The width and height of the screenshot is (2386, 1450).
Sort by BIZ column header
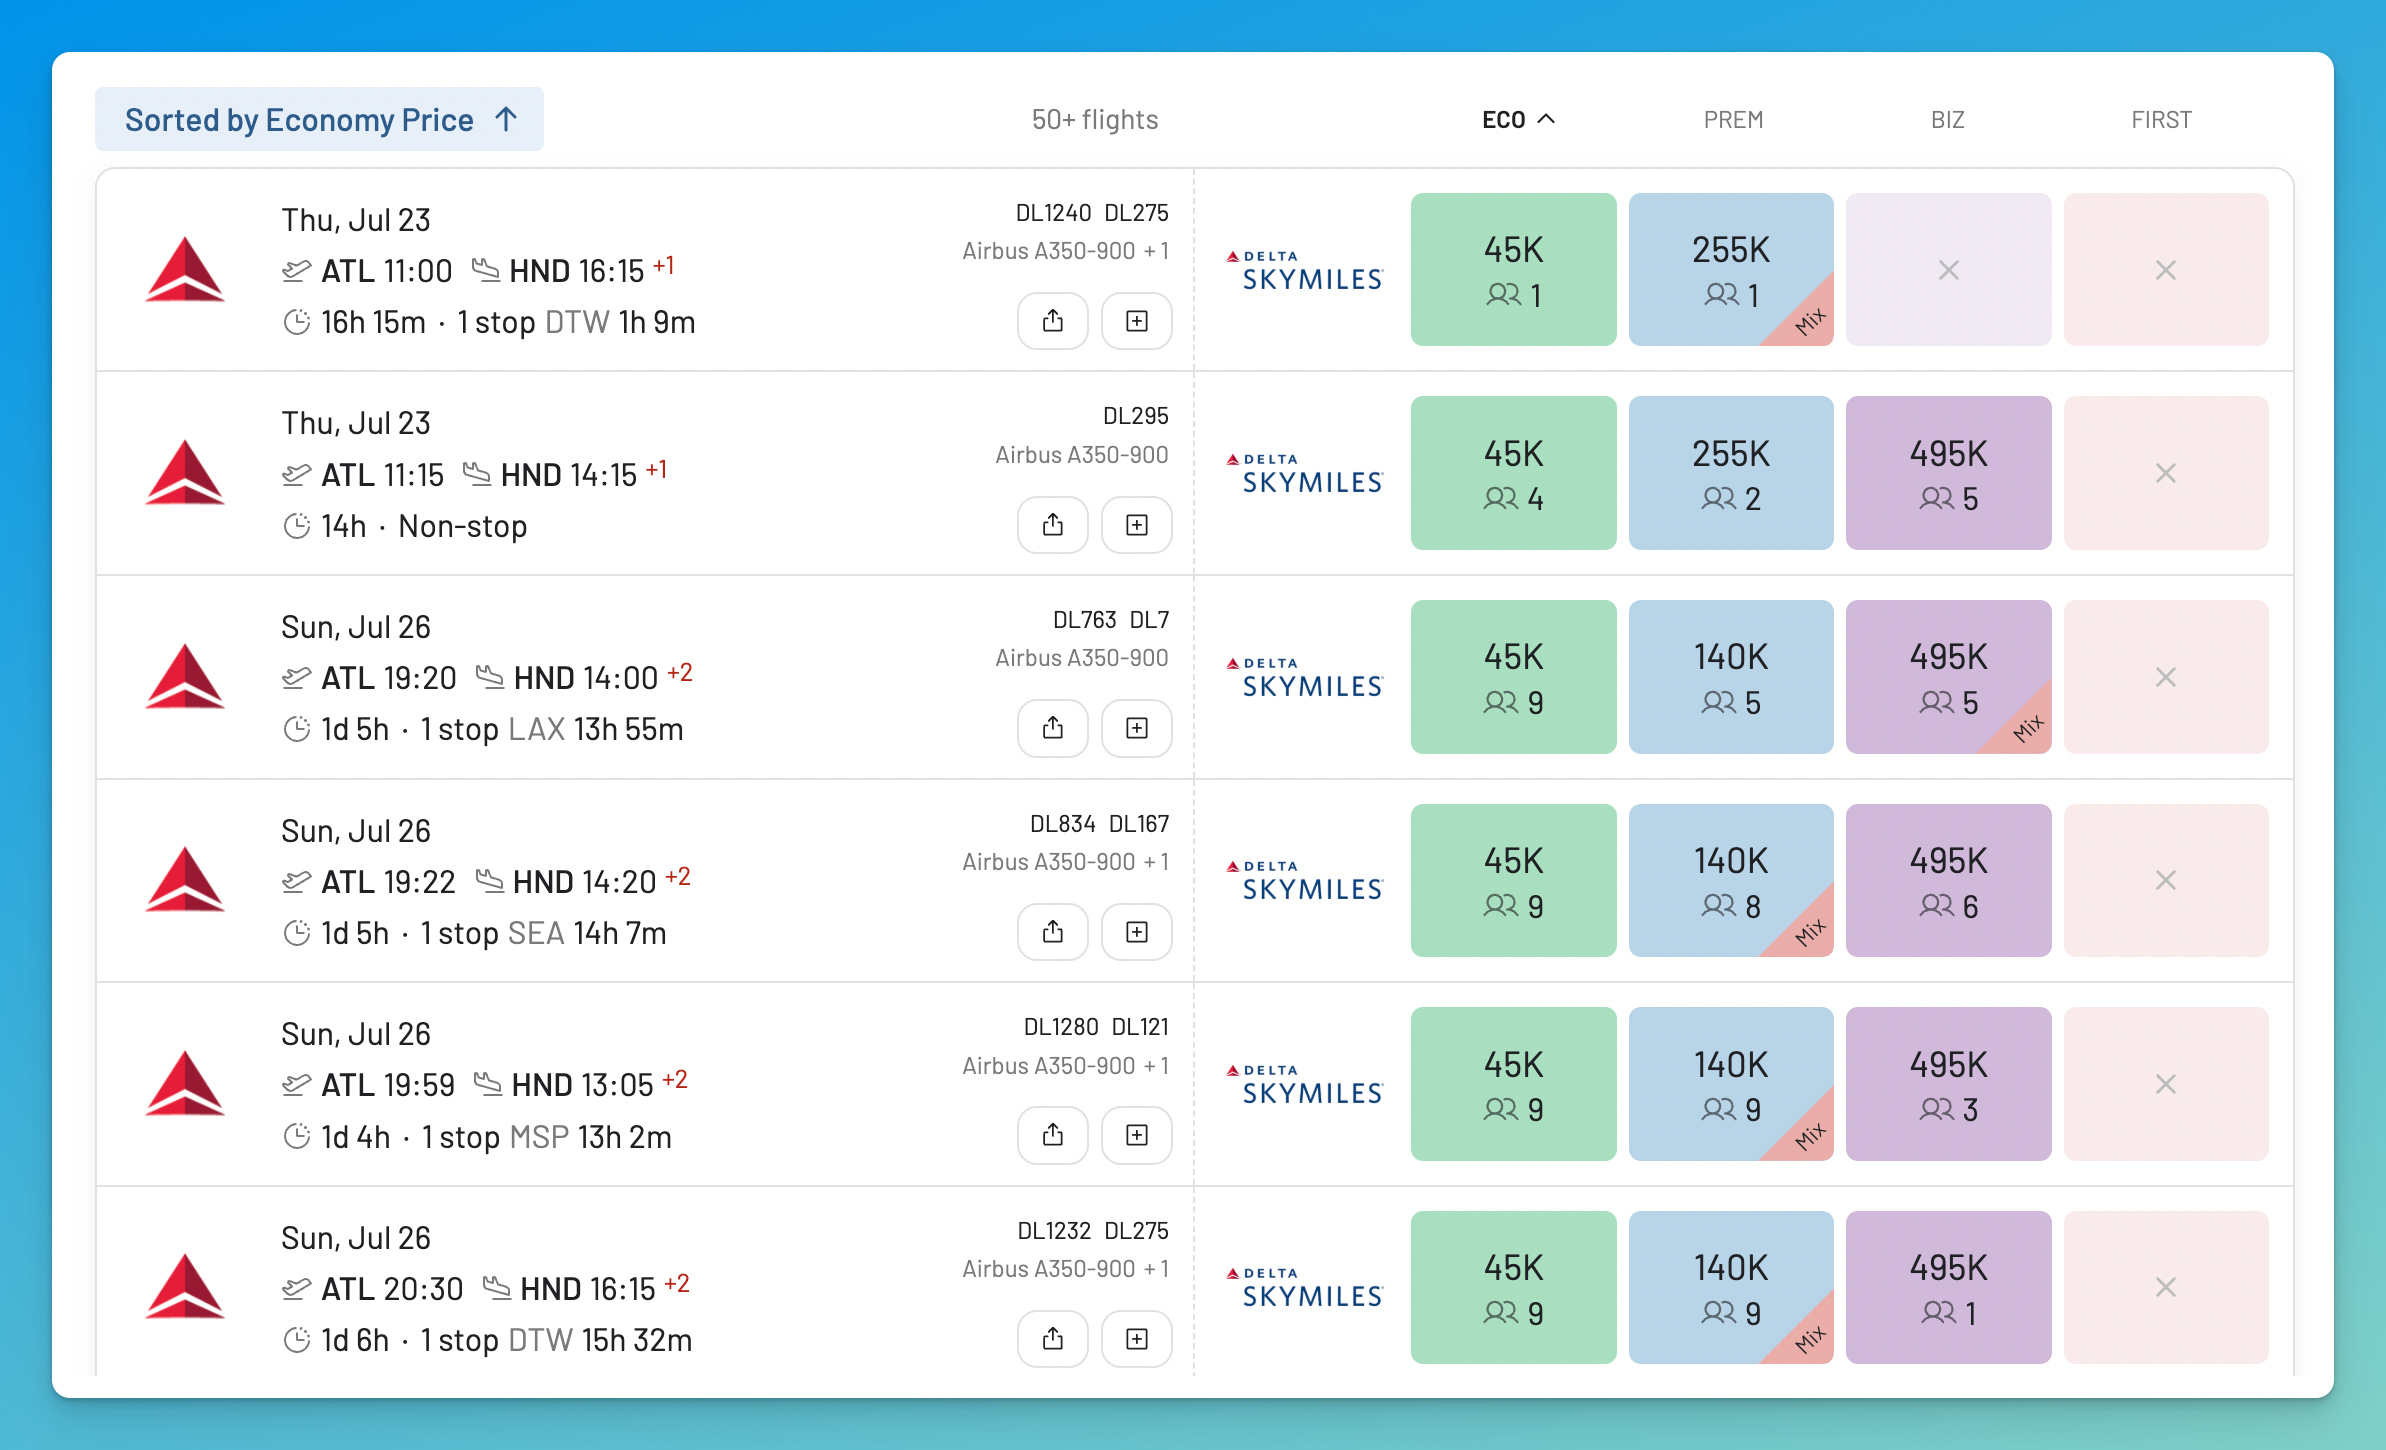(x=1947, y=119)
